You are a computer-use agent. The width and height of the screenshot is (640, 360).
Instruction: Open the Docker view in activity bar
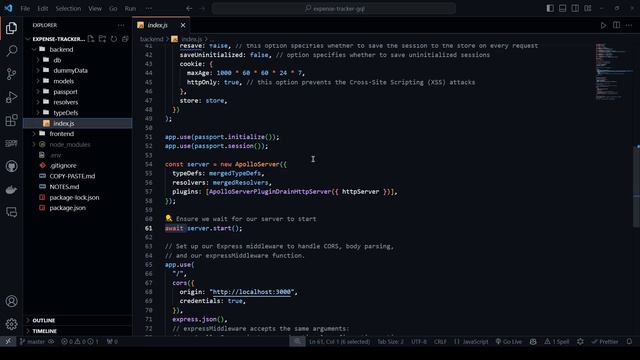pos(11,189)
